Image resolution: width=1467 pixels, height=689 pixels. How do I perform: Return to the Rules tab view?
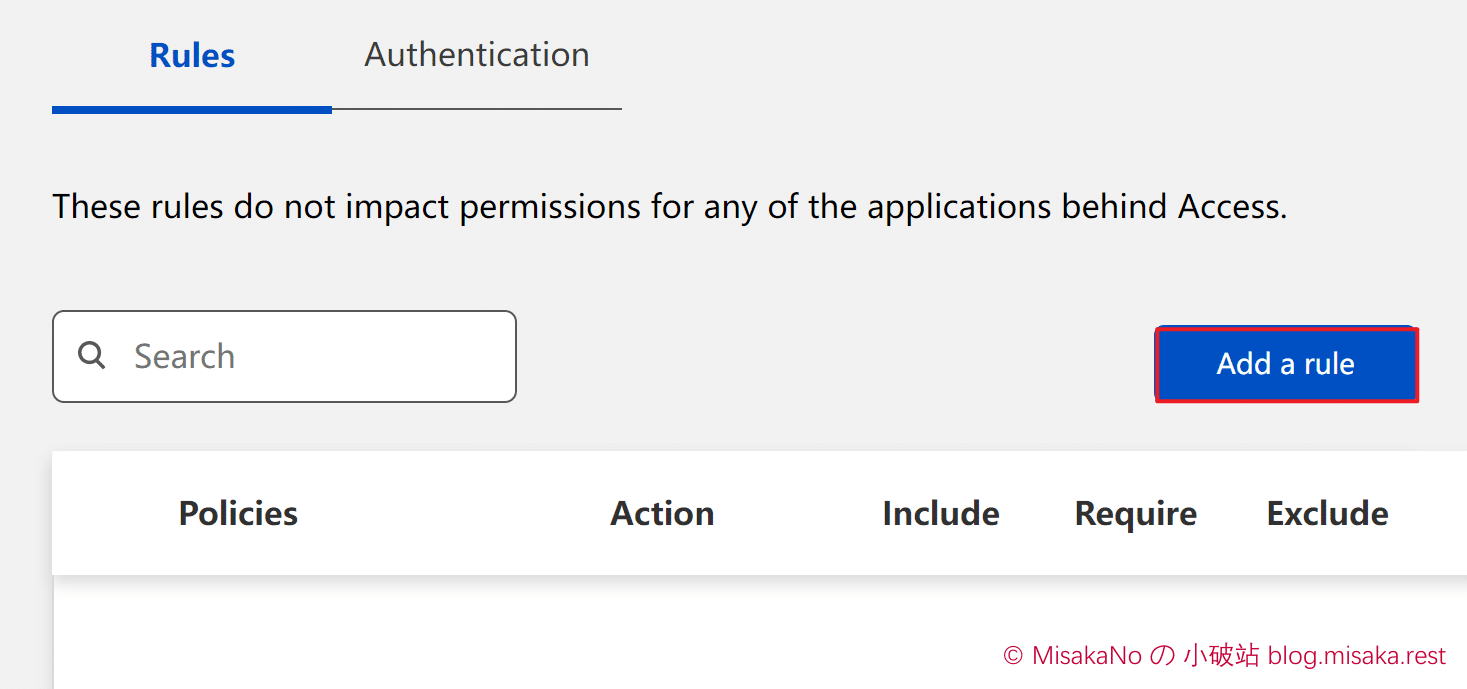click(191, 55)
